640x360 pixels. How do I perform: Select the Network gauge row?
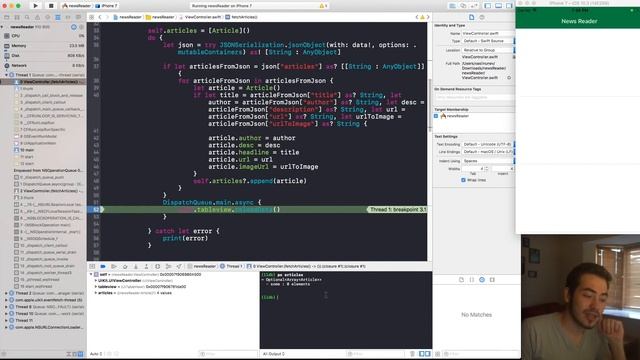[43, 65]
